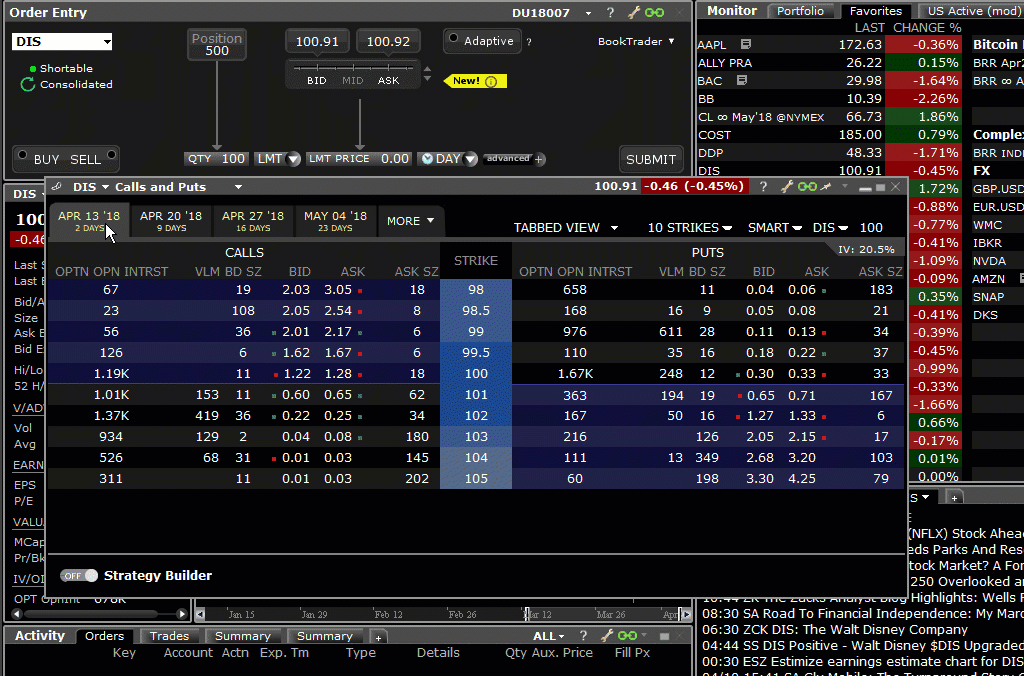Viewport: 1024px width, 676px height.
Task: Click clock icon on DAY field
Action: tap(427, 159)
